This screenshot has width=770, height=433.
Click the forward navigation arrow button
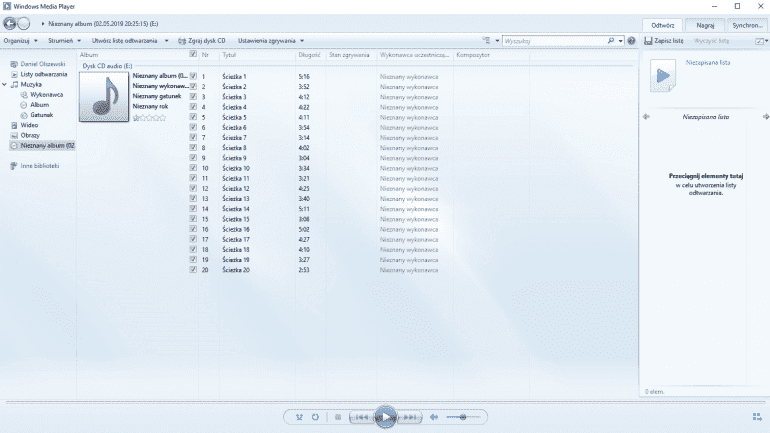[x=24, y=24]
